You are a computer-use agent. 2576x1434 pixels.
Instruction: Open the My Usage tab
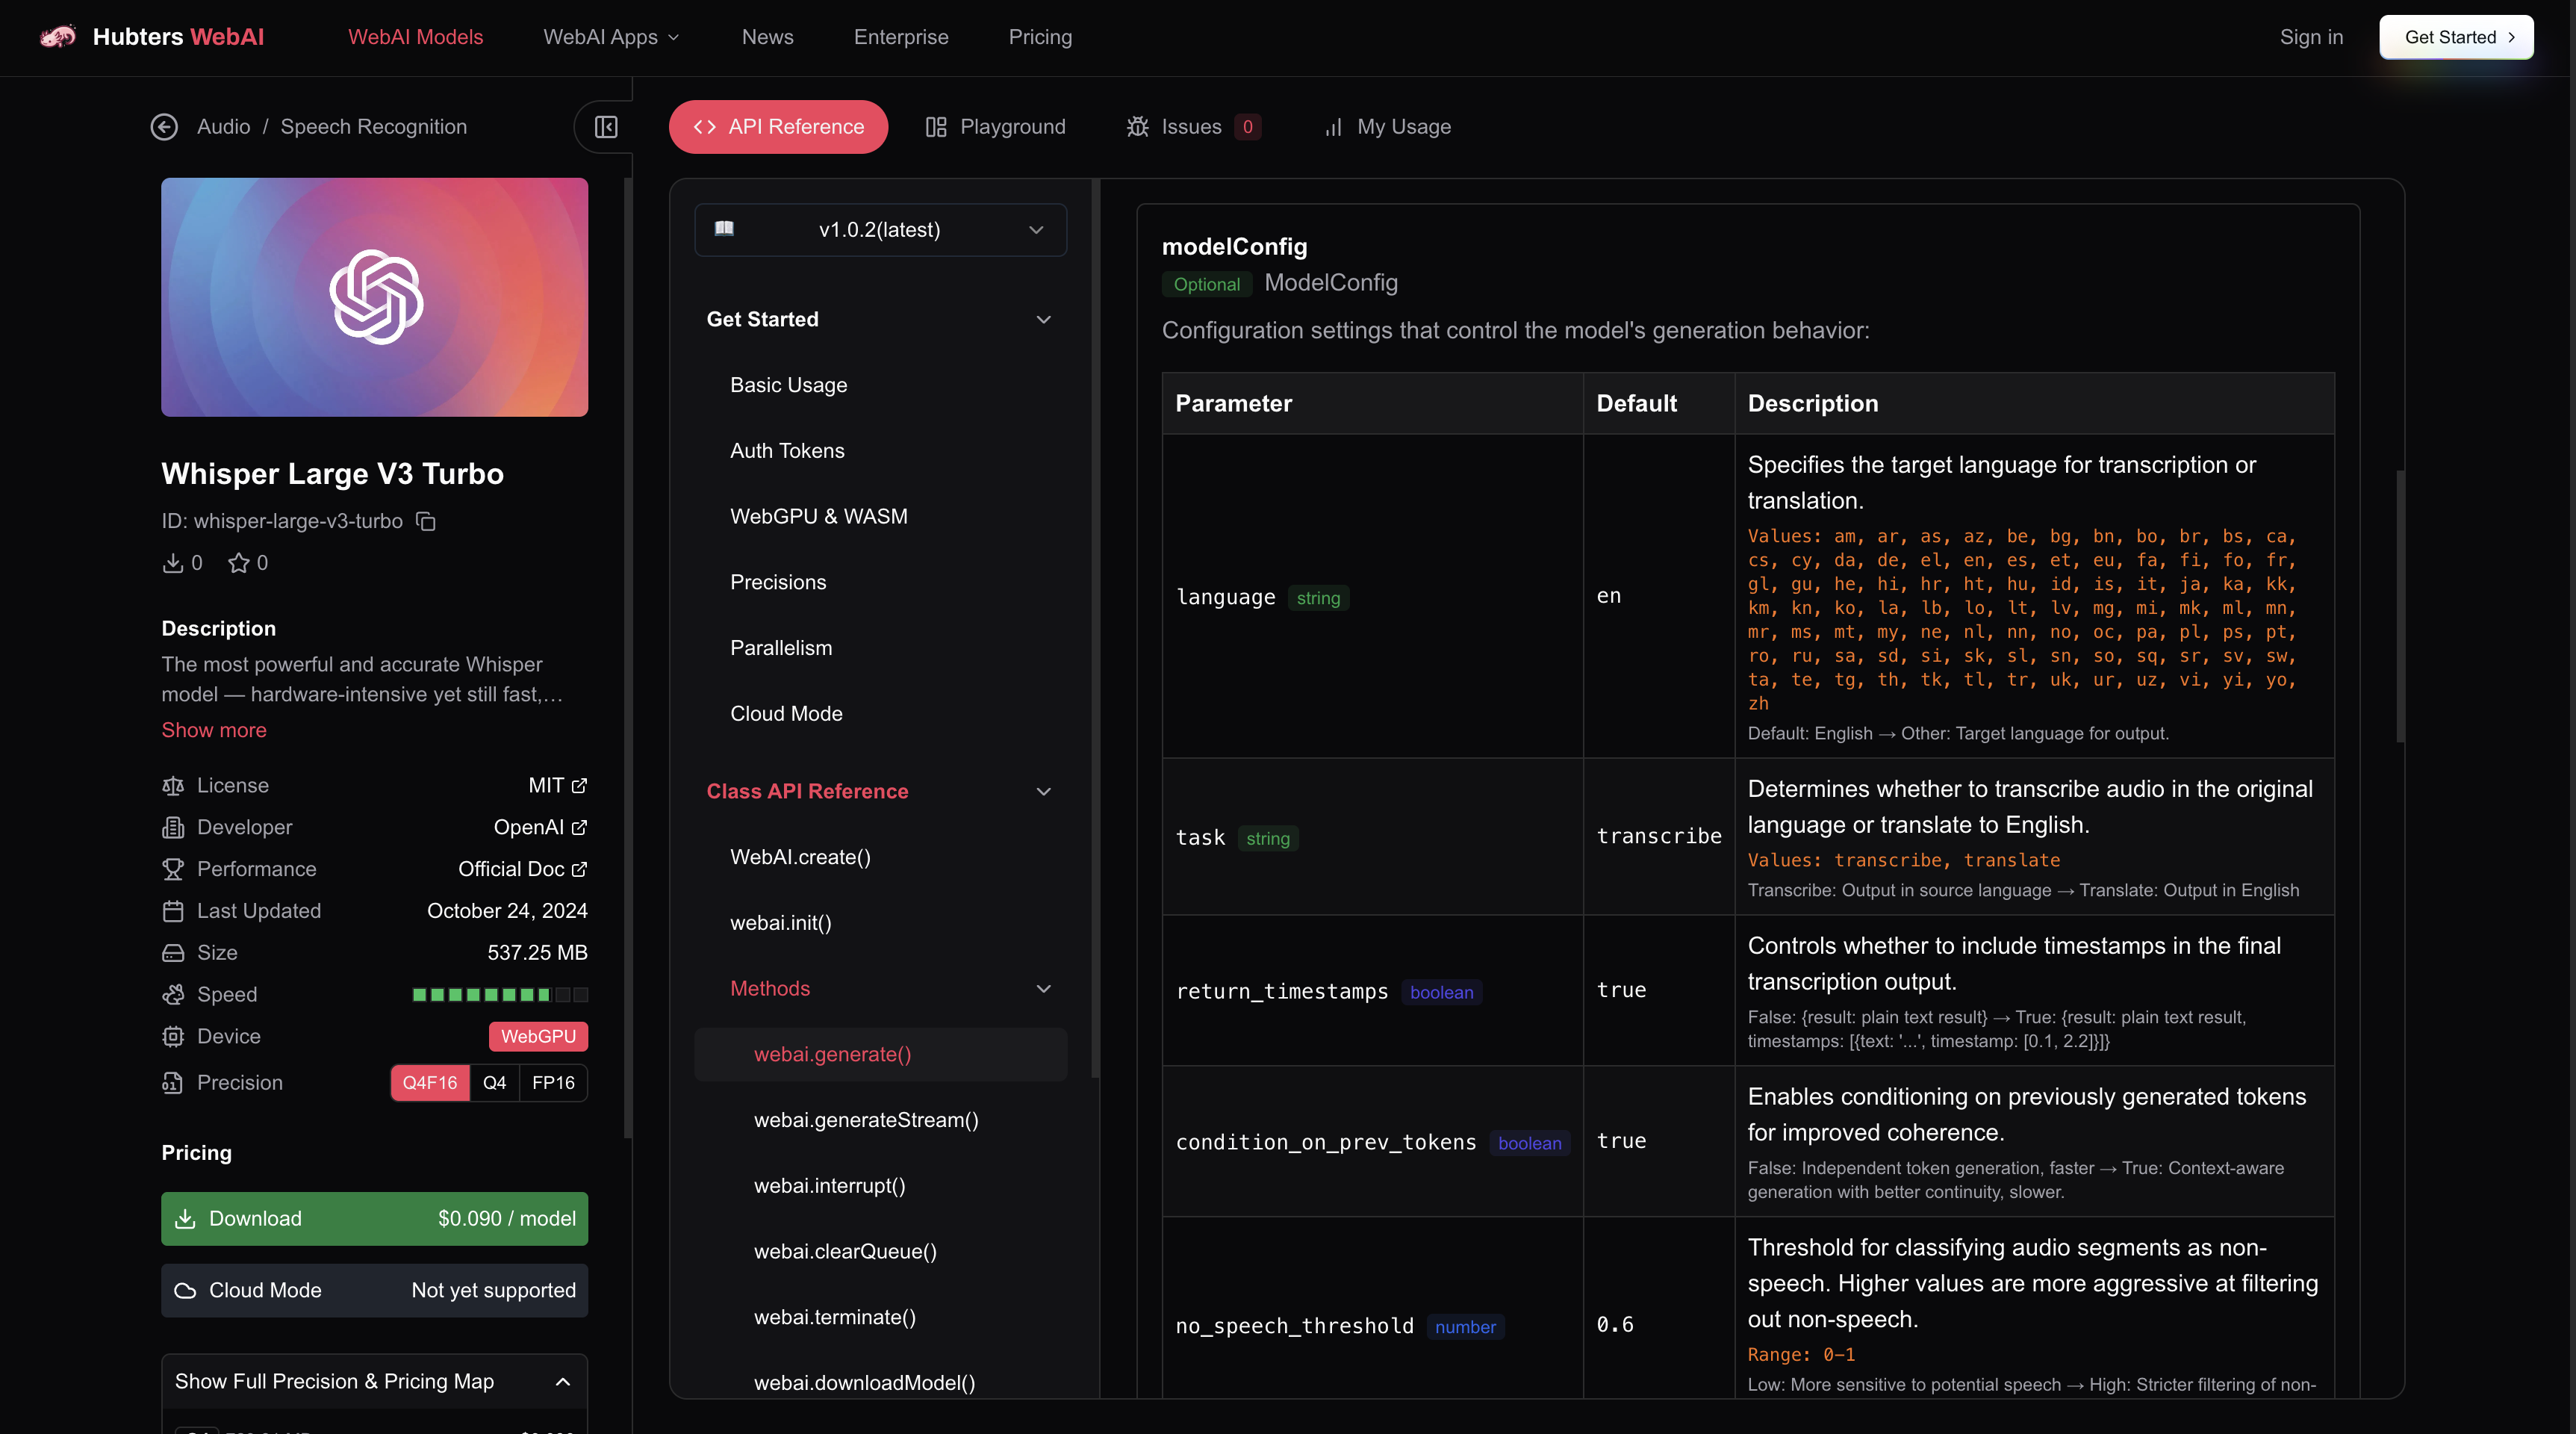[1387, 127]
